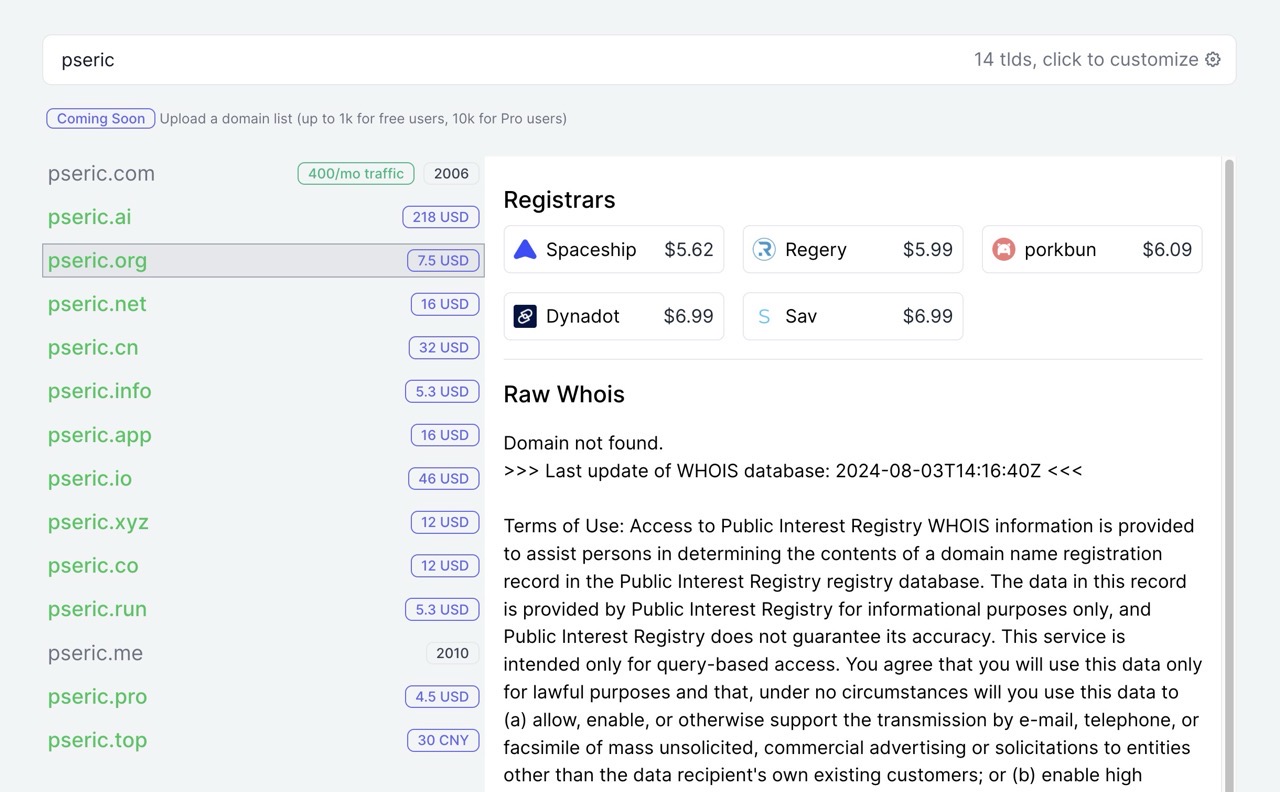Click the Registrars heading
Viewport: 1280px width, 792px height.
pos(559,200)
